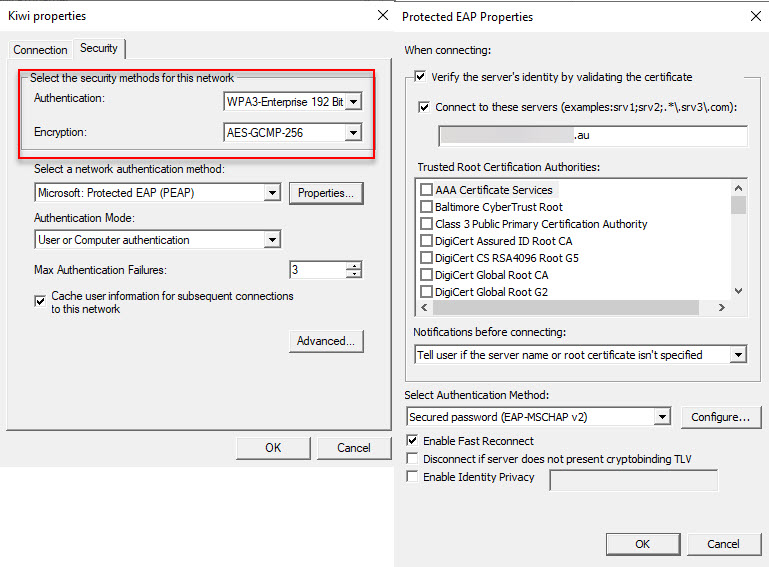769x567 pixels.
Task: Select the Security tab
Action: coord(99,48)
